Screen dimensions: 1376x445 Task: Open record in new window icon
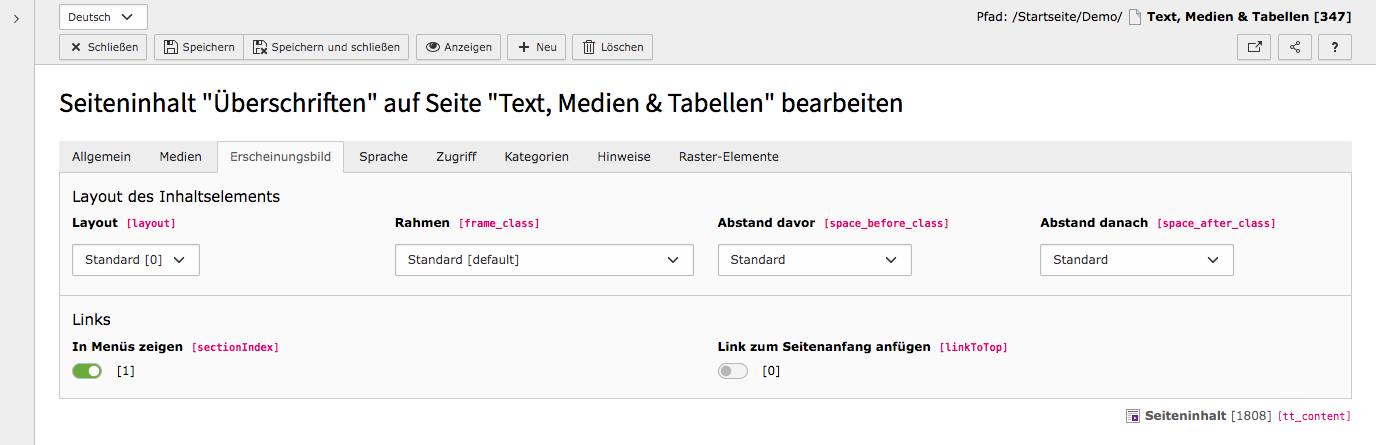tap(1255, 47)
